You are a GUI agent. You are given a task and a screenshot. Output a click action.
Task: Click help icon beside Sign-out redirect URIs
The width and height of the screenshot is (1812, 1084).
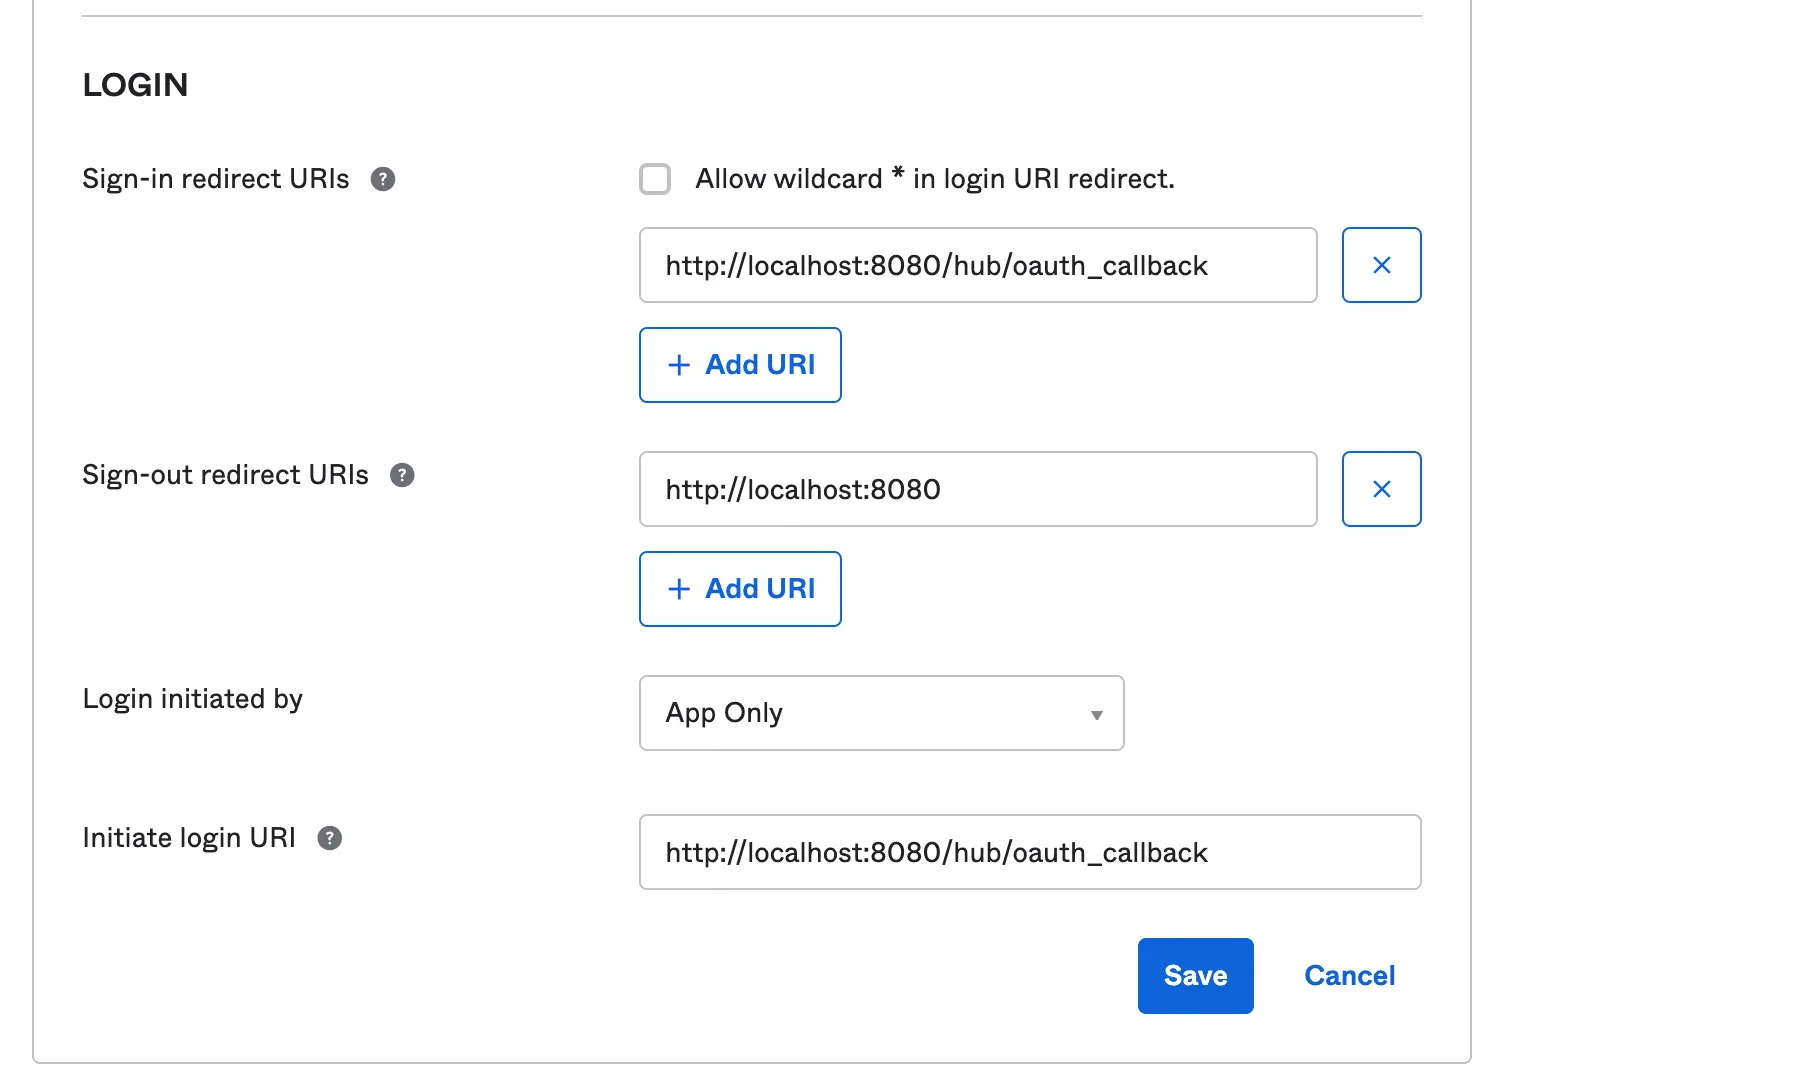[x=402, y=475]
